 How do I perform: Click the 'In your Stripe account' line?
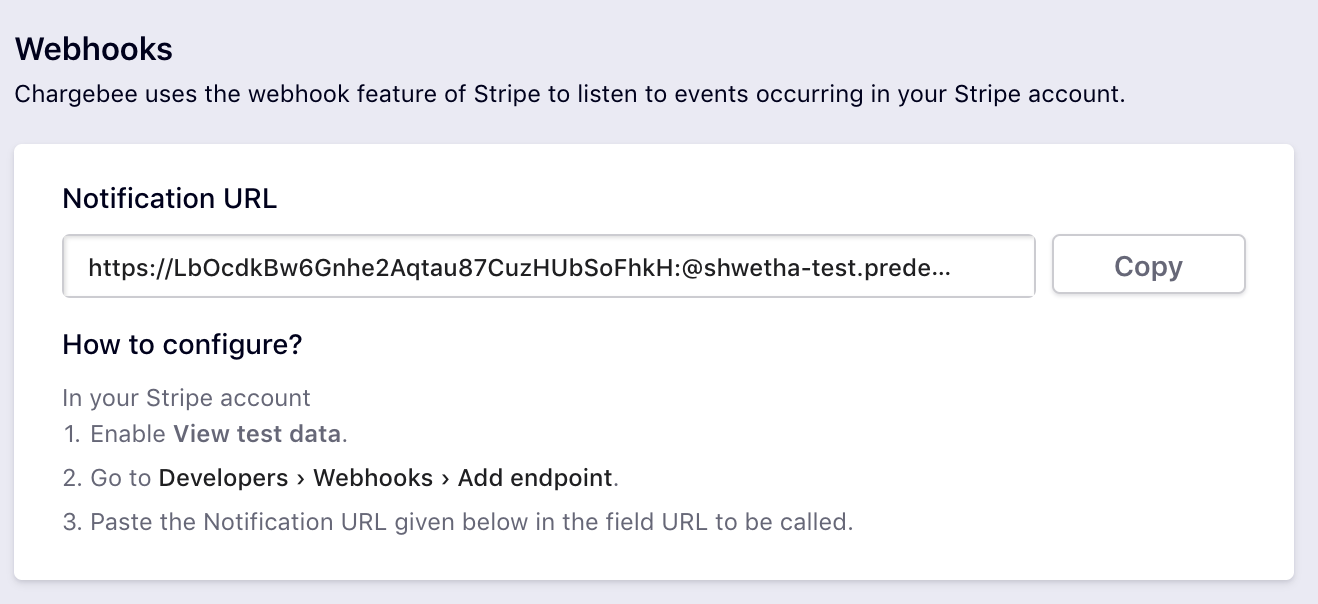point(186,398)
